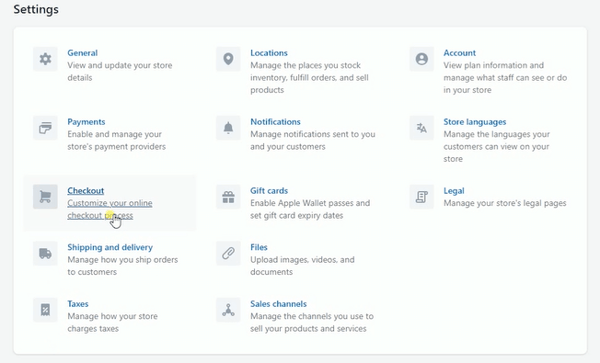Click 'Manage the channels you use' description

312,322
